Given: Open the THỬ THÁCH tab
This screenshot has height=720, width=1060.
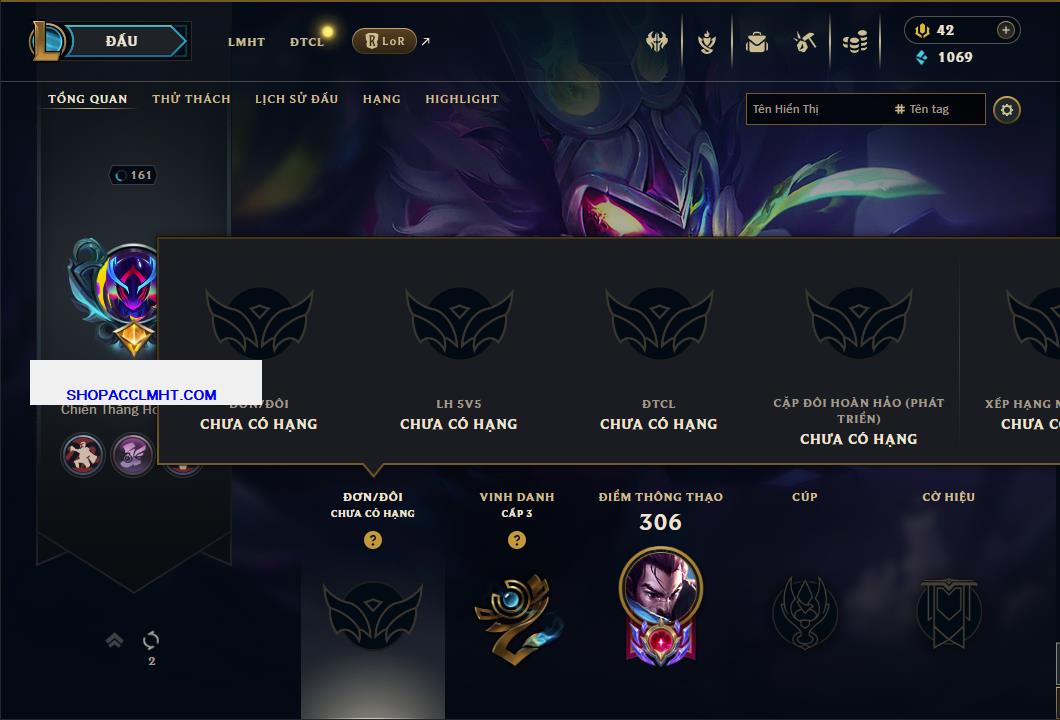Looking at the screenshot, I should coord(191,99).
